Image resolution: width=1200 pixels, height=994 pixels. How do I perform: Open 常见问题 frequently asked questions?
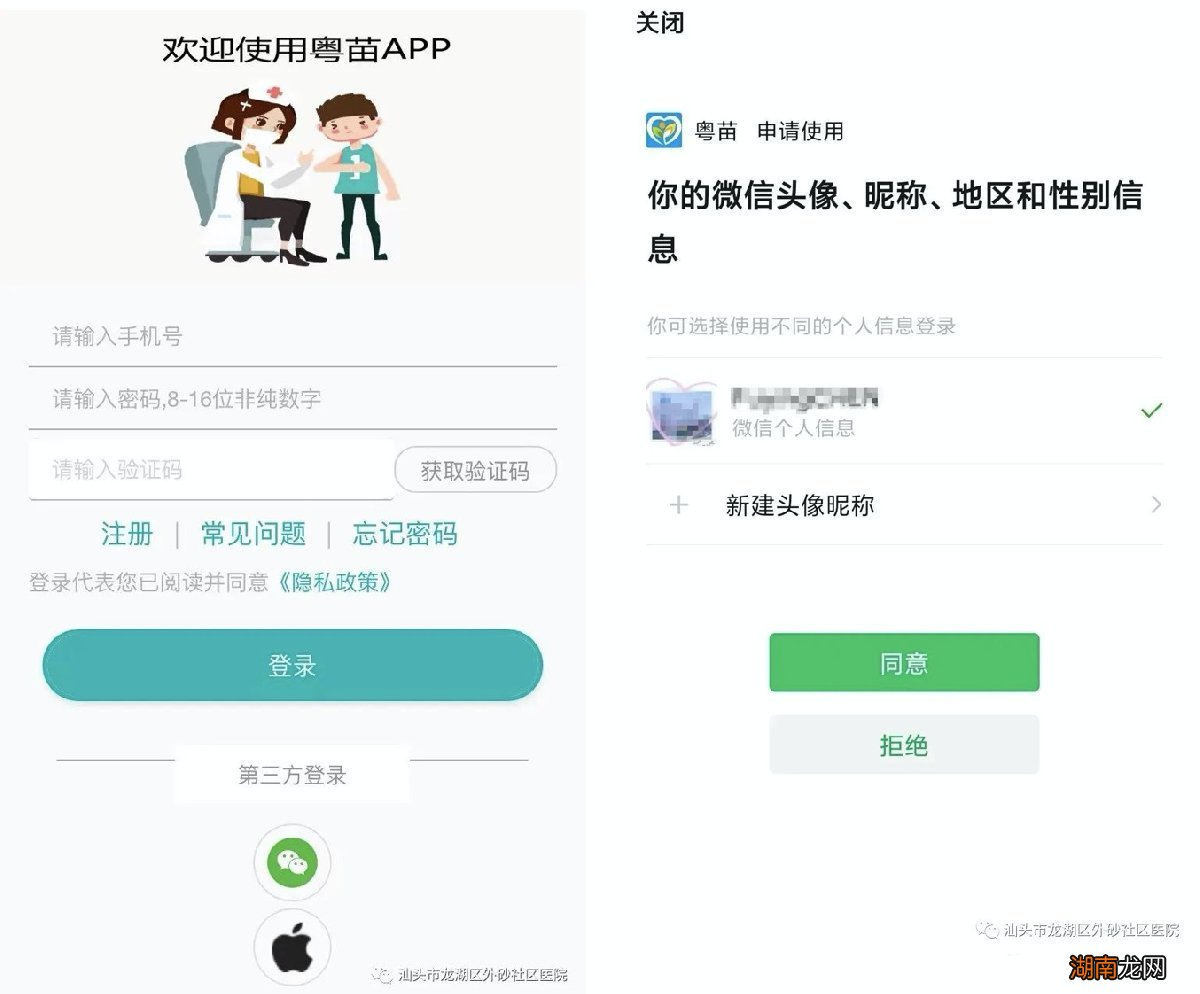click(252, 533)
